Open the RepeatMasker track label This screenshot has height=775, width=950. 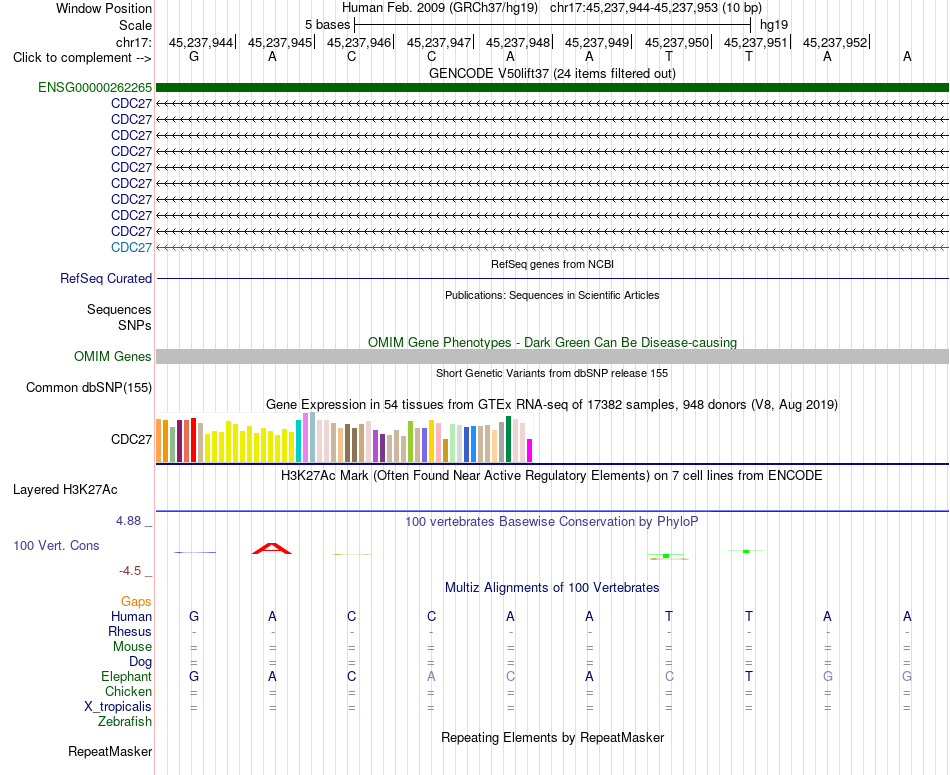point(110,751)
